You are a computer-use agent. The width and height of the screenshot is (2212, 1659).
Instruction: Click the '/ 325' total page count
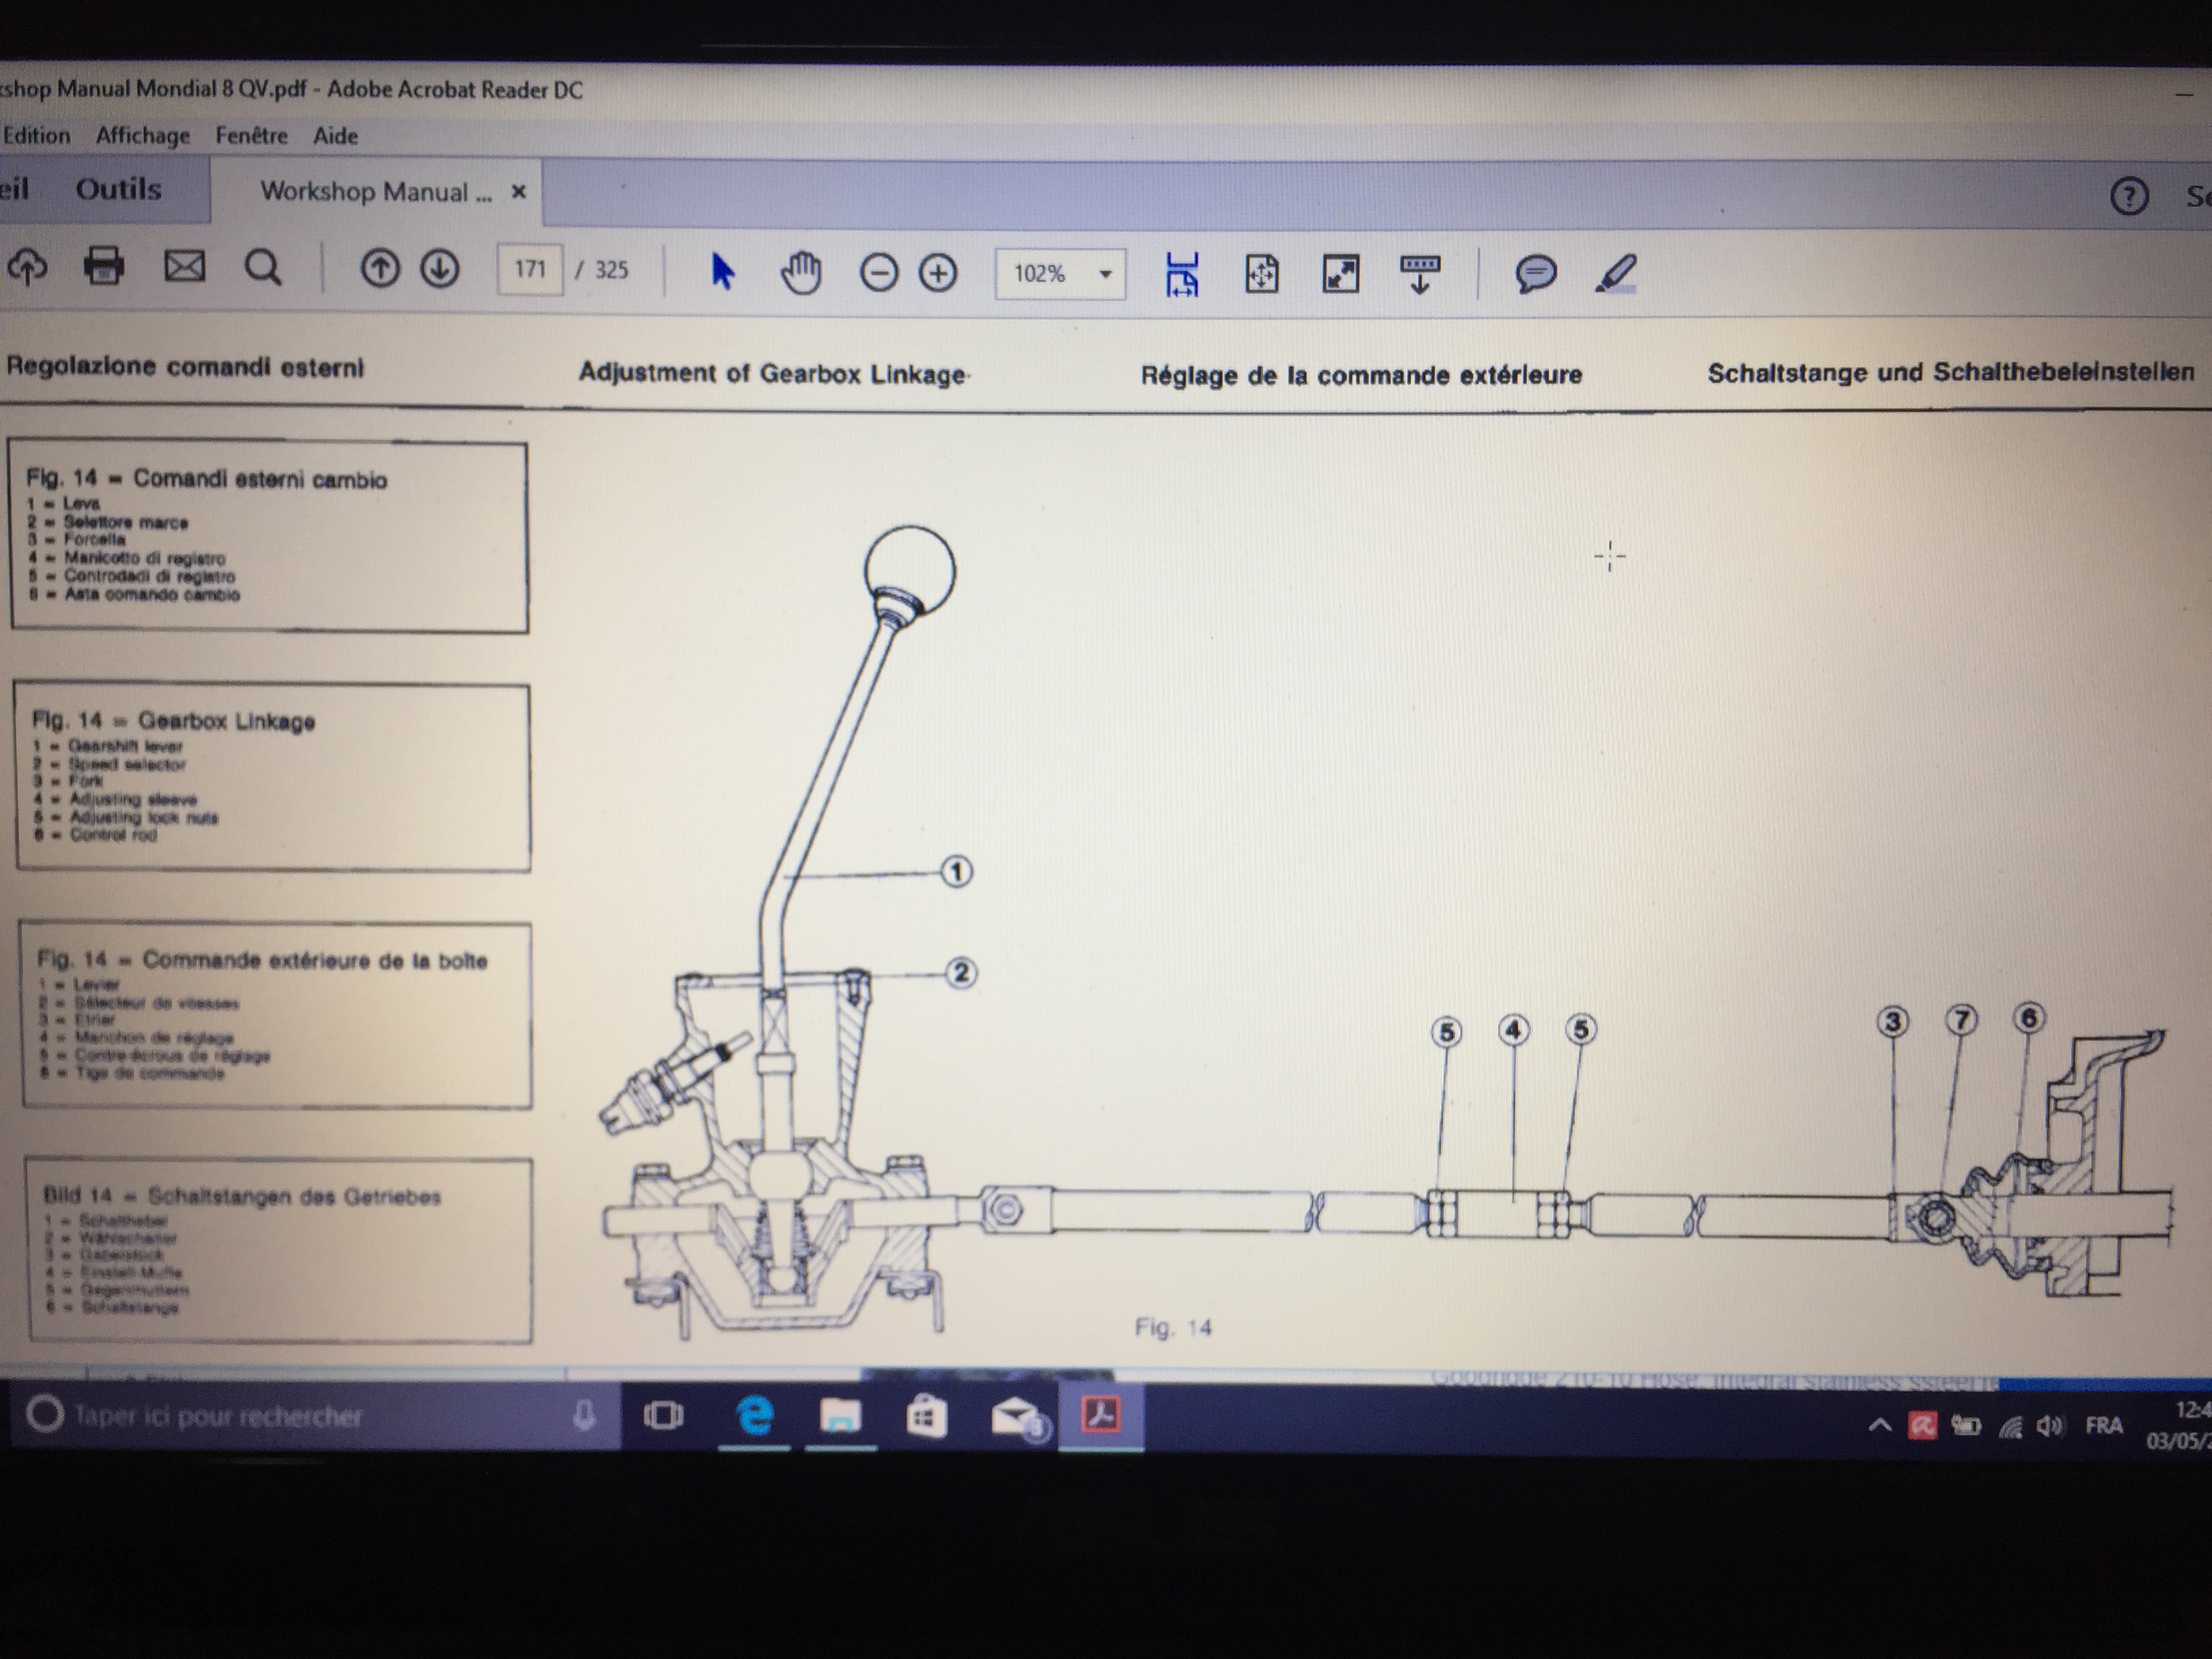click(602, 270)
